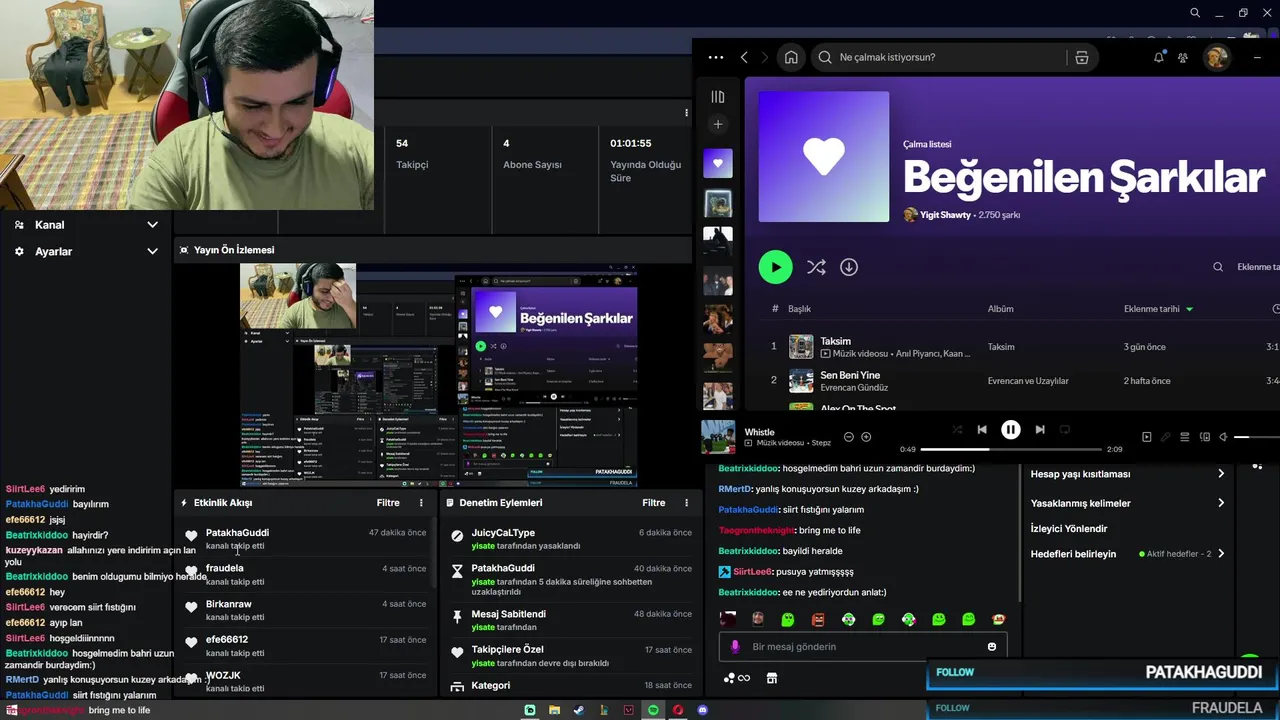
Task: Open Spotify three-dot main menu
Action: [715, 57]
